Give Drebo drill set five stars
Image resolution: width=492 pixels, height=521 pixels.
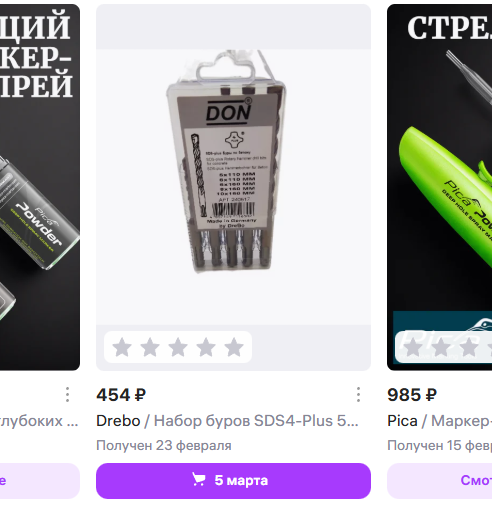coord(234,347)
